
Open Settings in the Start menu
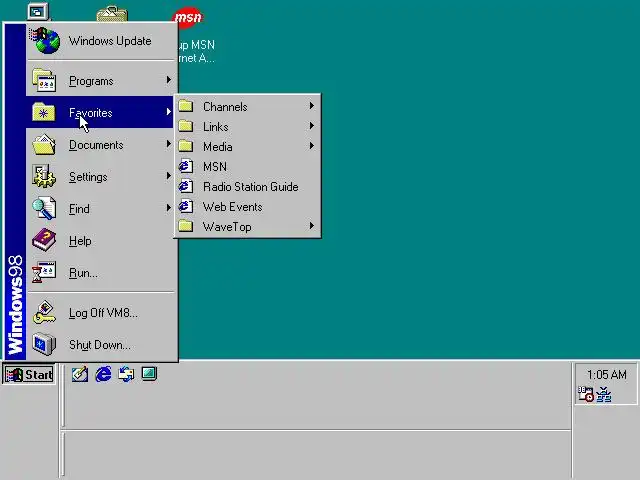(102, 176)
